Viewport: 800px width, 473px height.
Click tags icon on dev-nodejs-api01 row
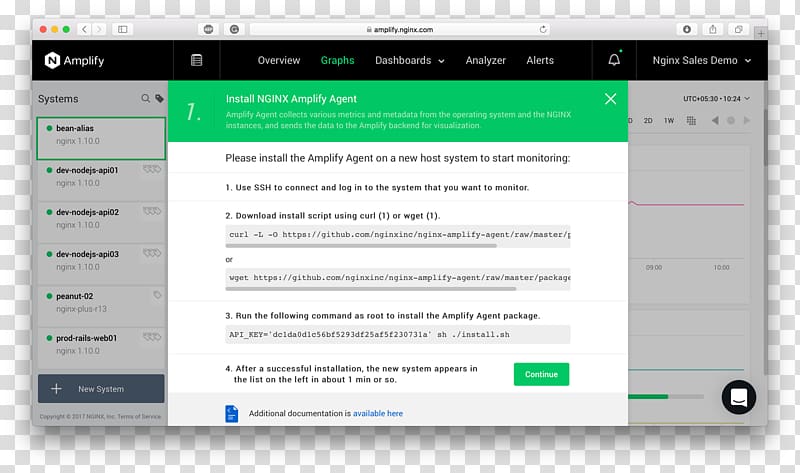(x=152, y=169)
